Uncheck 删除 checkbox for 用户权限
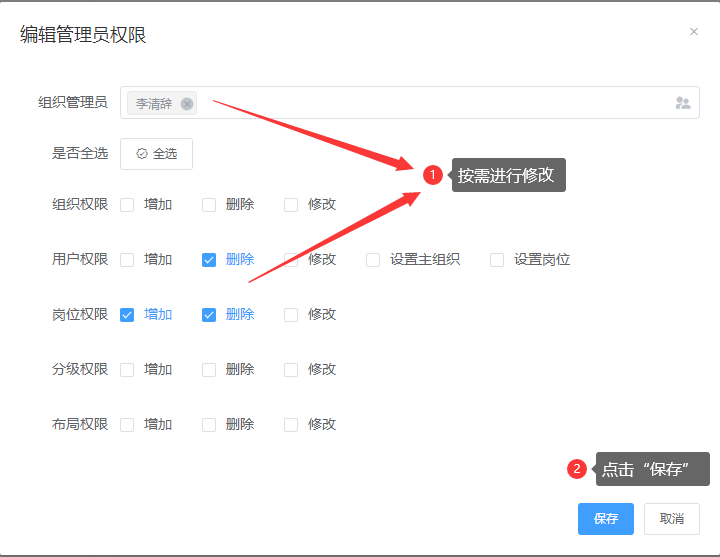This screenshot has width=720, height=557. coord(209,260)
